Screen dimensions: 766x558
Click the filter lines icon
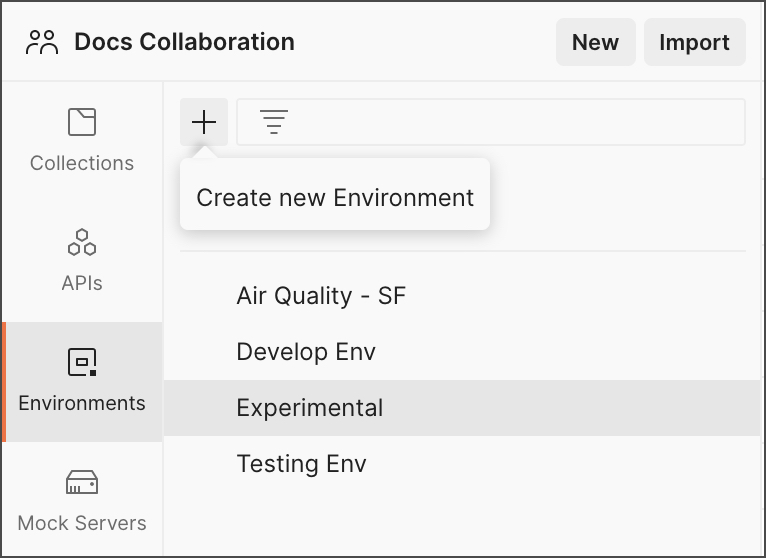273,123
